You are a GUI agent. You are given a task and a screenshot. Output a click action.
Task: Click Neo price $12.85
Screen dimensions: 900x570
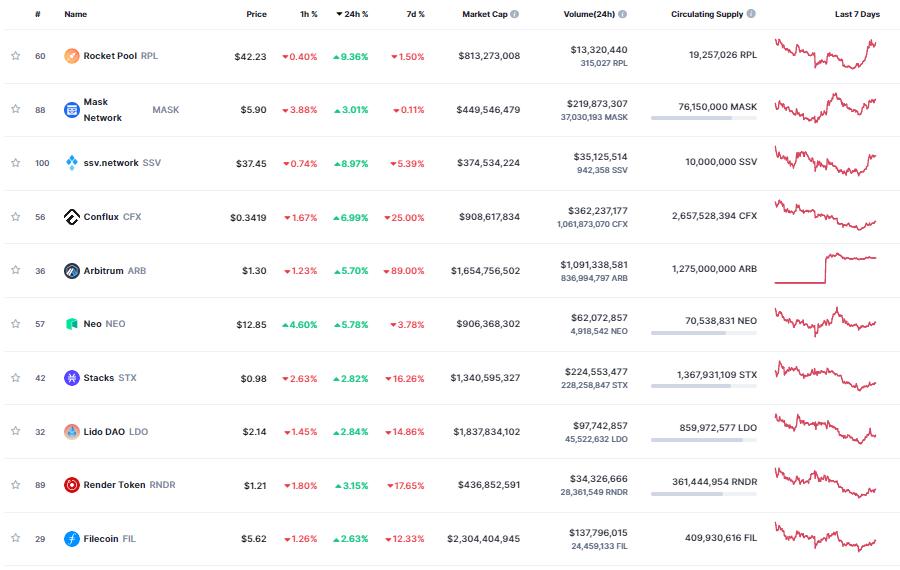tap(251, 325)
